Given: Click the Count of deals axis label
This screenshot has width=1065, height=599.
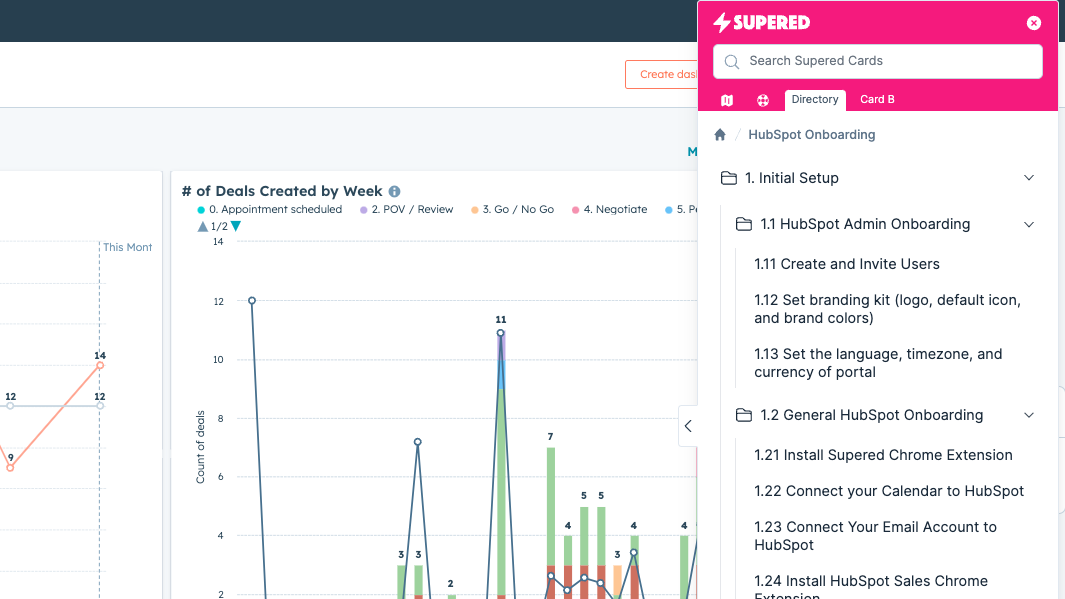Looking at the screenshot, I should pyautogui.click(x=200, y=447).
